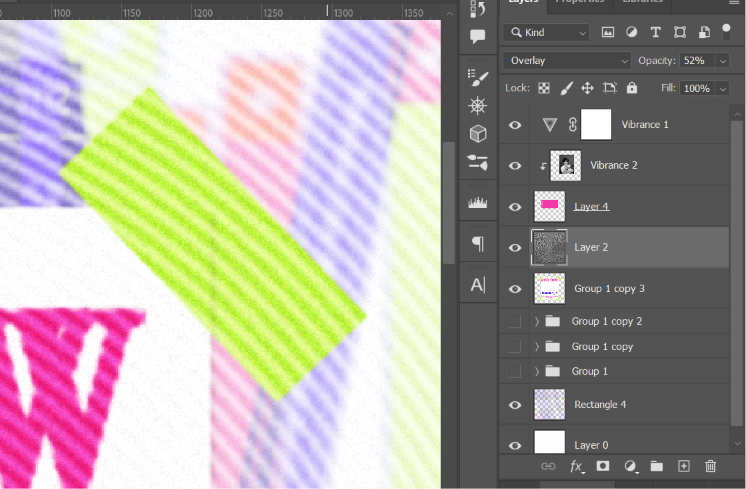The height and width of the screenshot is (489, 746).
Task: Select the Layer 2 texture thumbnail
Action: 550,247
